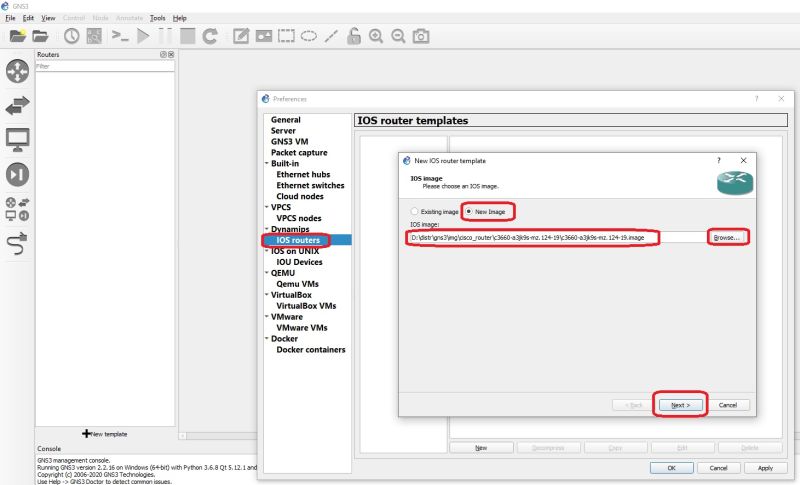The width and height of the screenshot is (800, 485).
Task: Collapse the IOS on UNIX section
Action: point(267,251)
